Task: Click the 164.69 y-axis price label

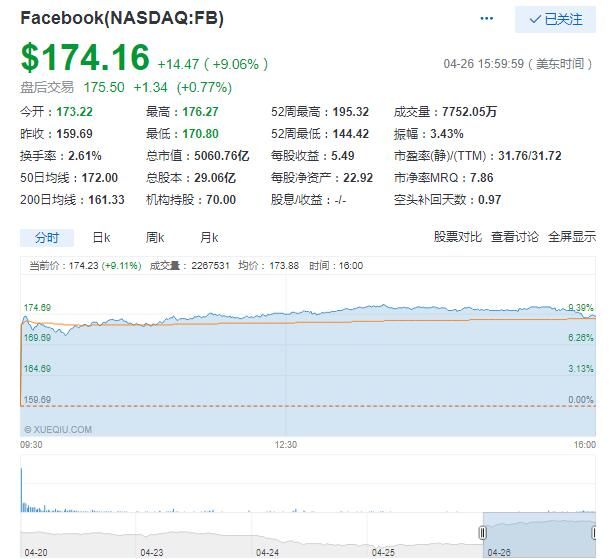Action: [x=37, y=368]
